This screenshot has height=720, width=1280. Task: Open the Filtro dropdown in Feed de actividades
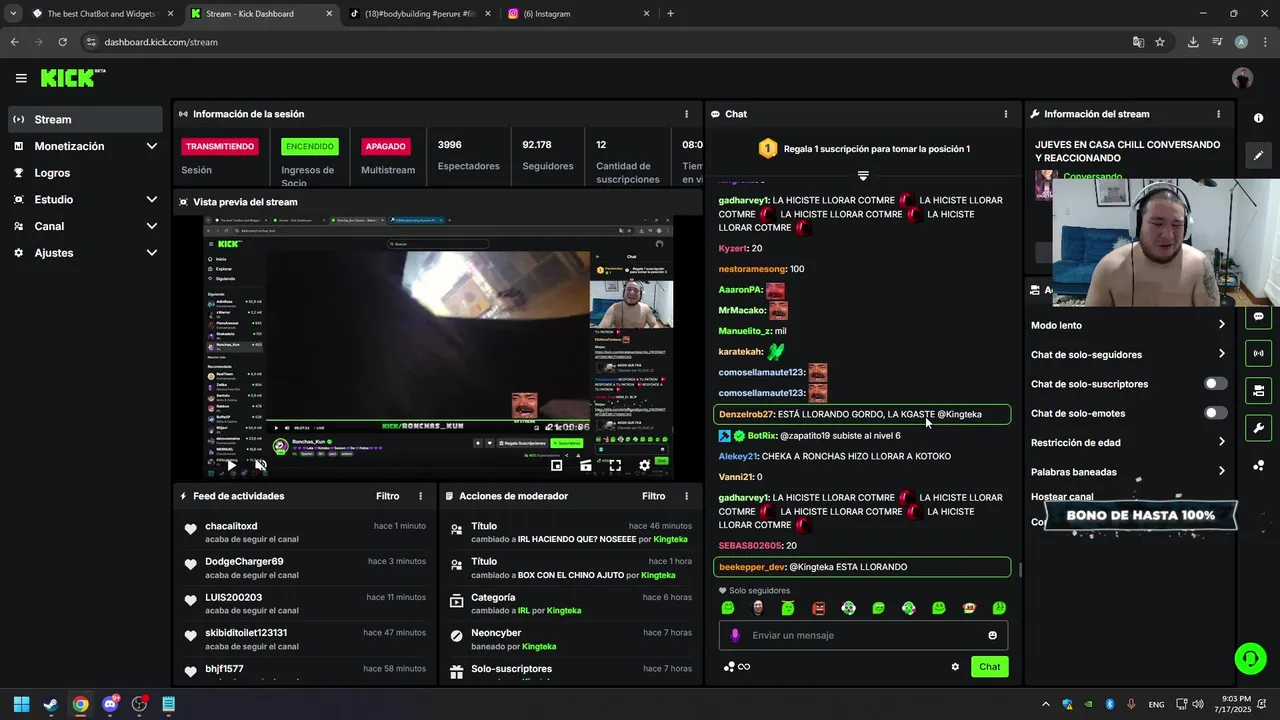(x=387, y=496)
